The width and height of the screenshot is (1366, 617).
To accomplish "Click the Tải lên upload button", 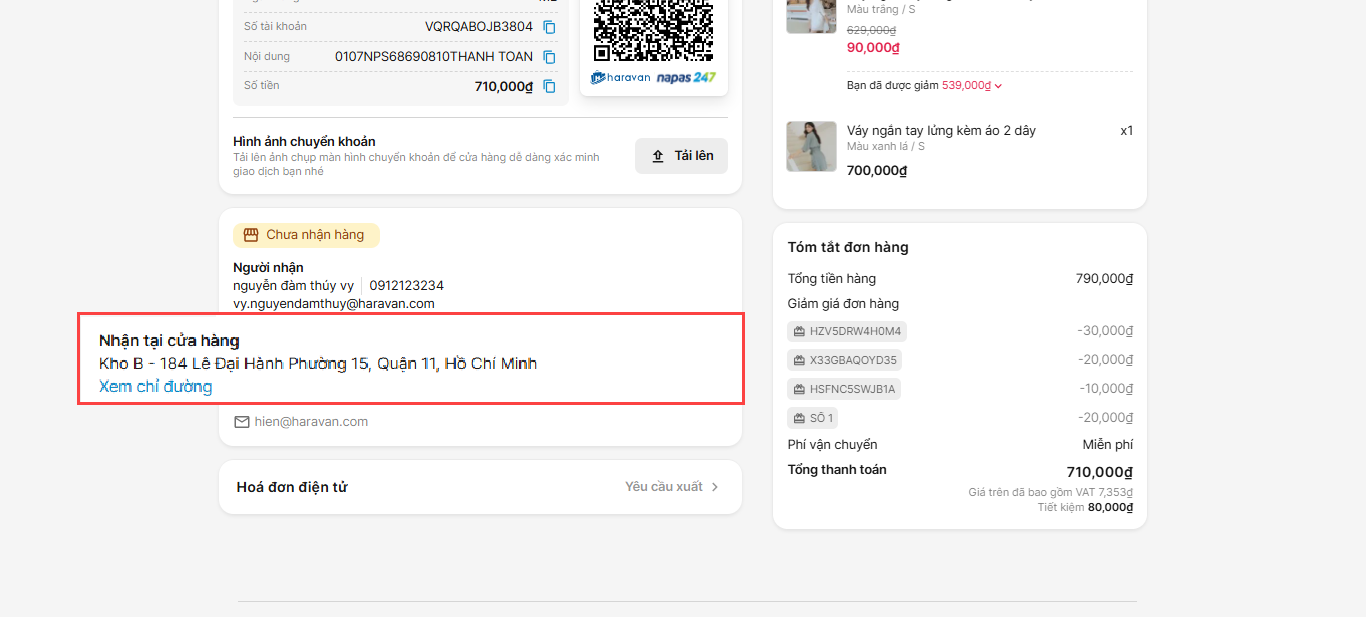I will pos(681,156).
